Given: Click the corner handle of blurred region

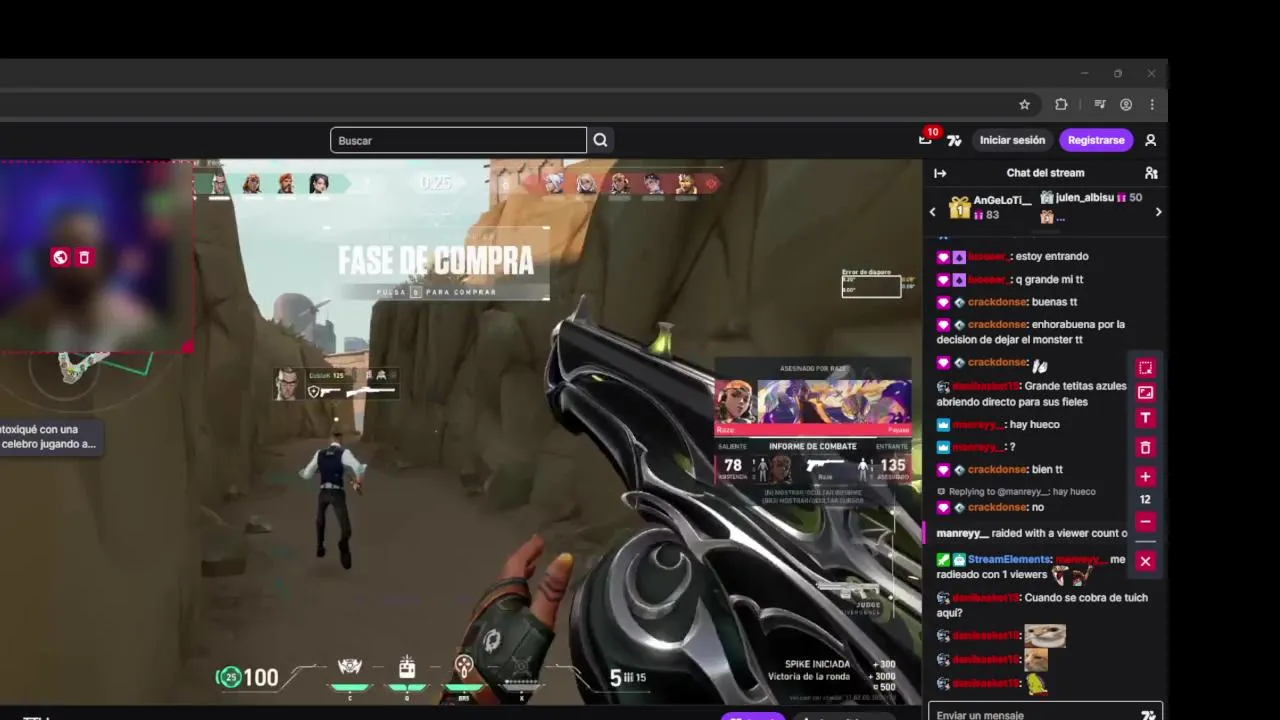Looking at the screenshot, I should (x=188, y=347).
